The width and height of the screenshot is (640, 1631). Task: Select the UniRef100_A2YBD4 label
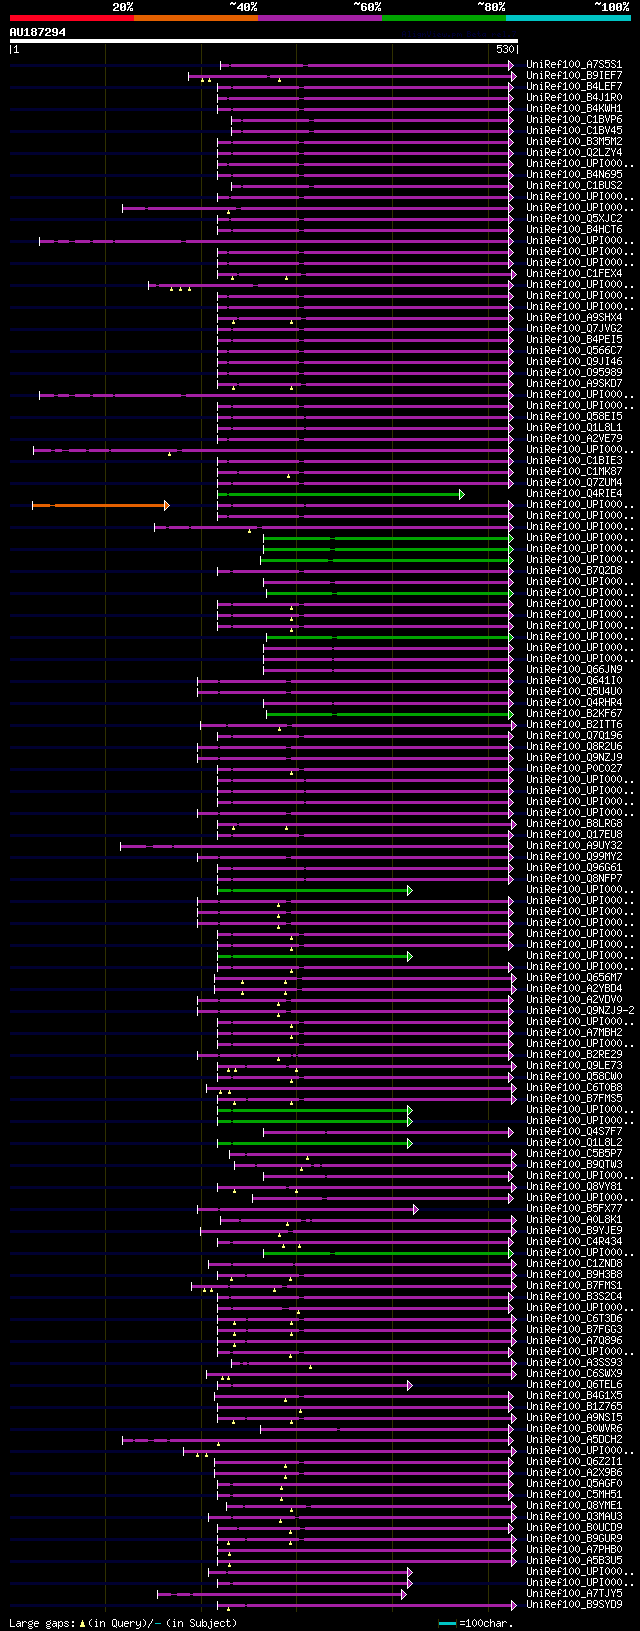click(x=574, y=989)
